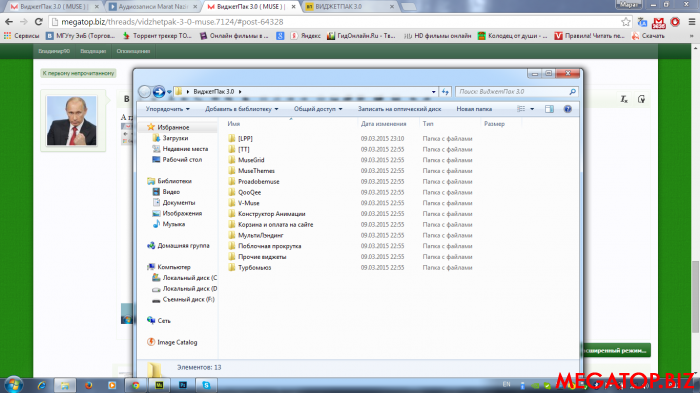Image resolution: width=700 pixels, height=393 pixels.
Task: Open recent pages dropdown arrow
Action: [169, 92]
